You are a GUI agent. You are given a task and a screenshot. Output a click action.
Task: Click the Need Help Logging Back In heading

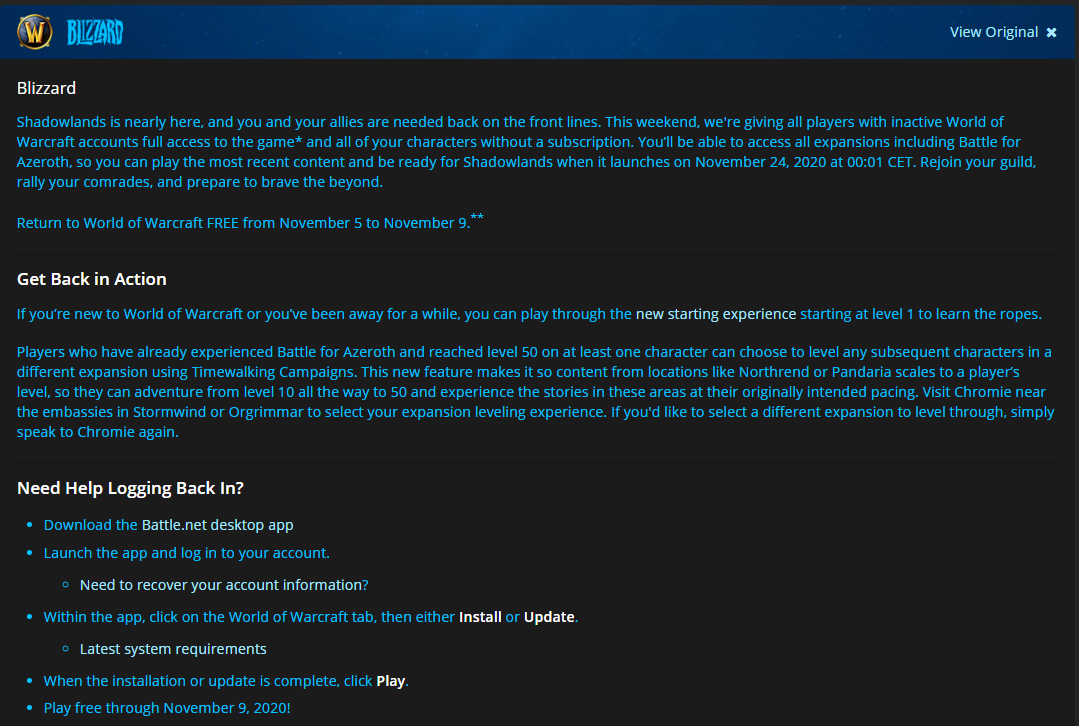[x=130, y=488]
